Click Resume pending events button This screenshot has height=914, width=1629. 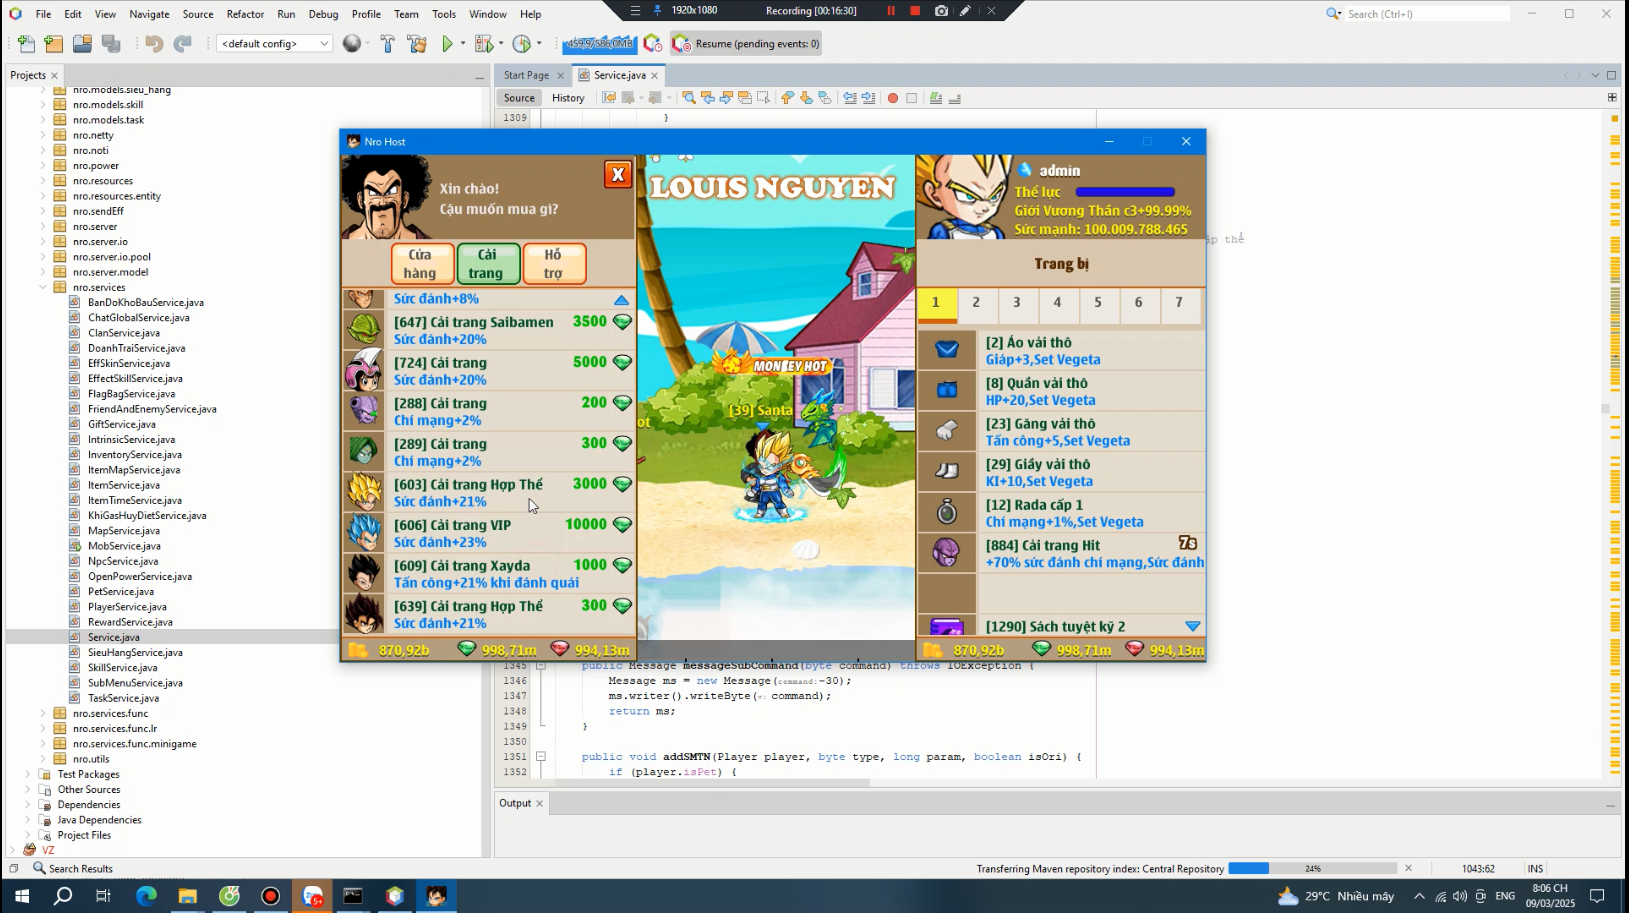(746, 44)
